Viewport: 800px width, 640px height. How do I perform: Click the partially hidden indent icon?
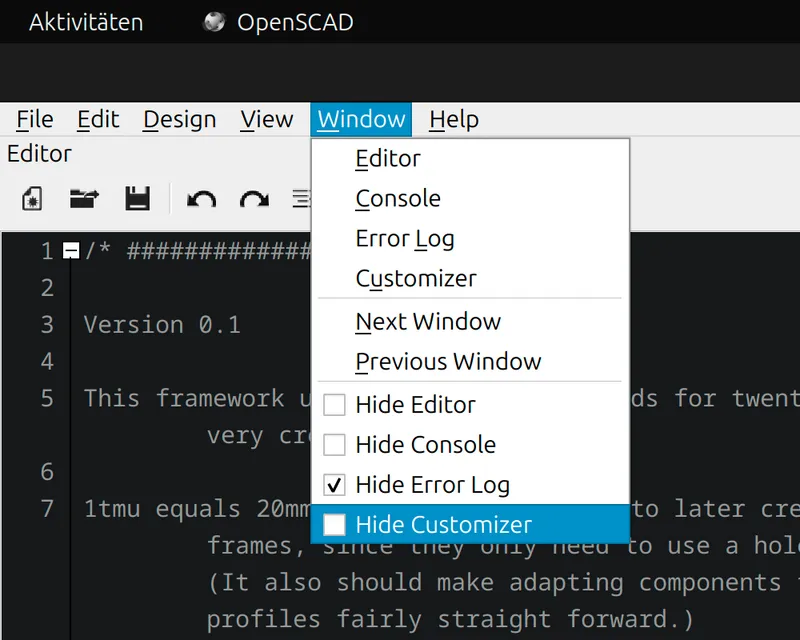tap(301, 199)
